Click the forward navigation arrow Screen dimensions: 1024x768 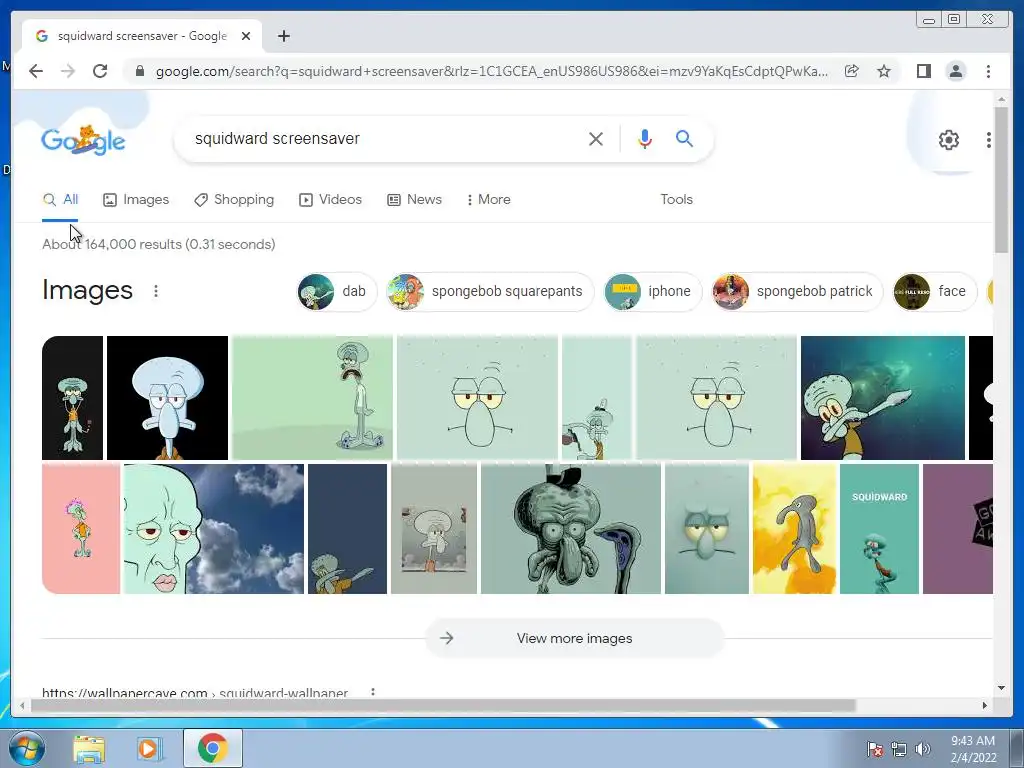[68, 71]
